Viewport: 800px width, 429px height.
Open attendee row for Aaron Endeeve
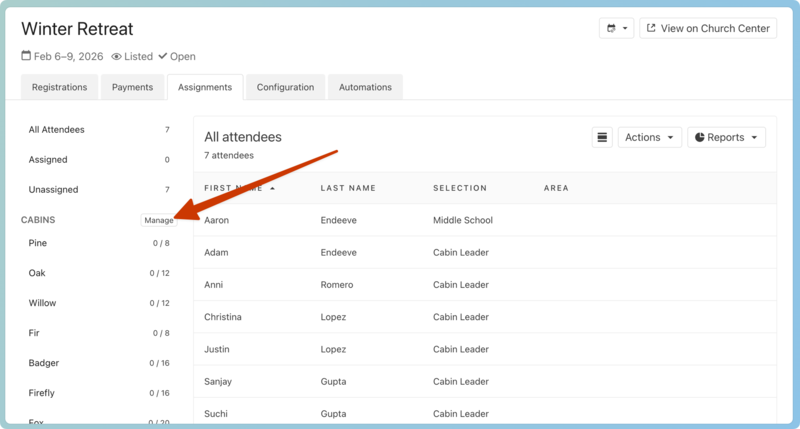(x=218, y=220)
